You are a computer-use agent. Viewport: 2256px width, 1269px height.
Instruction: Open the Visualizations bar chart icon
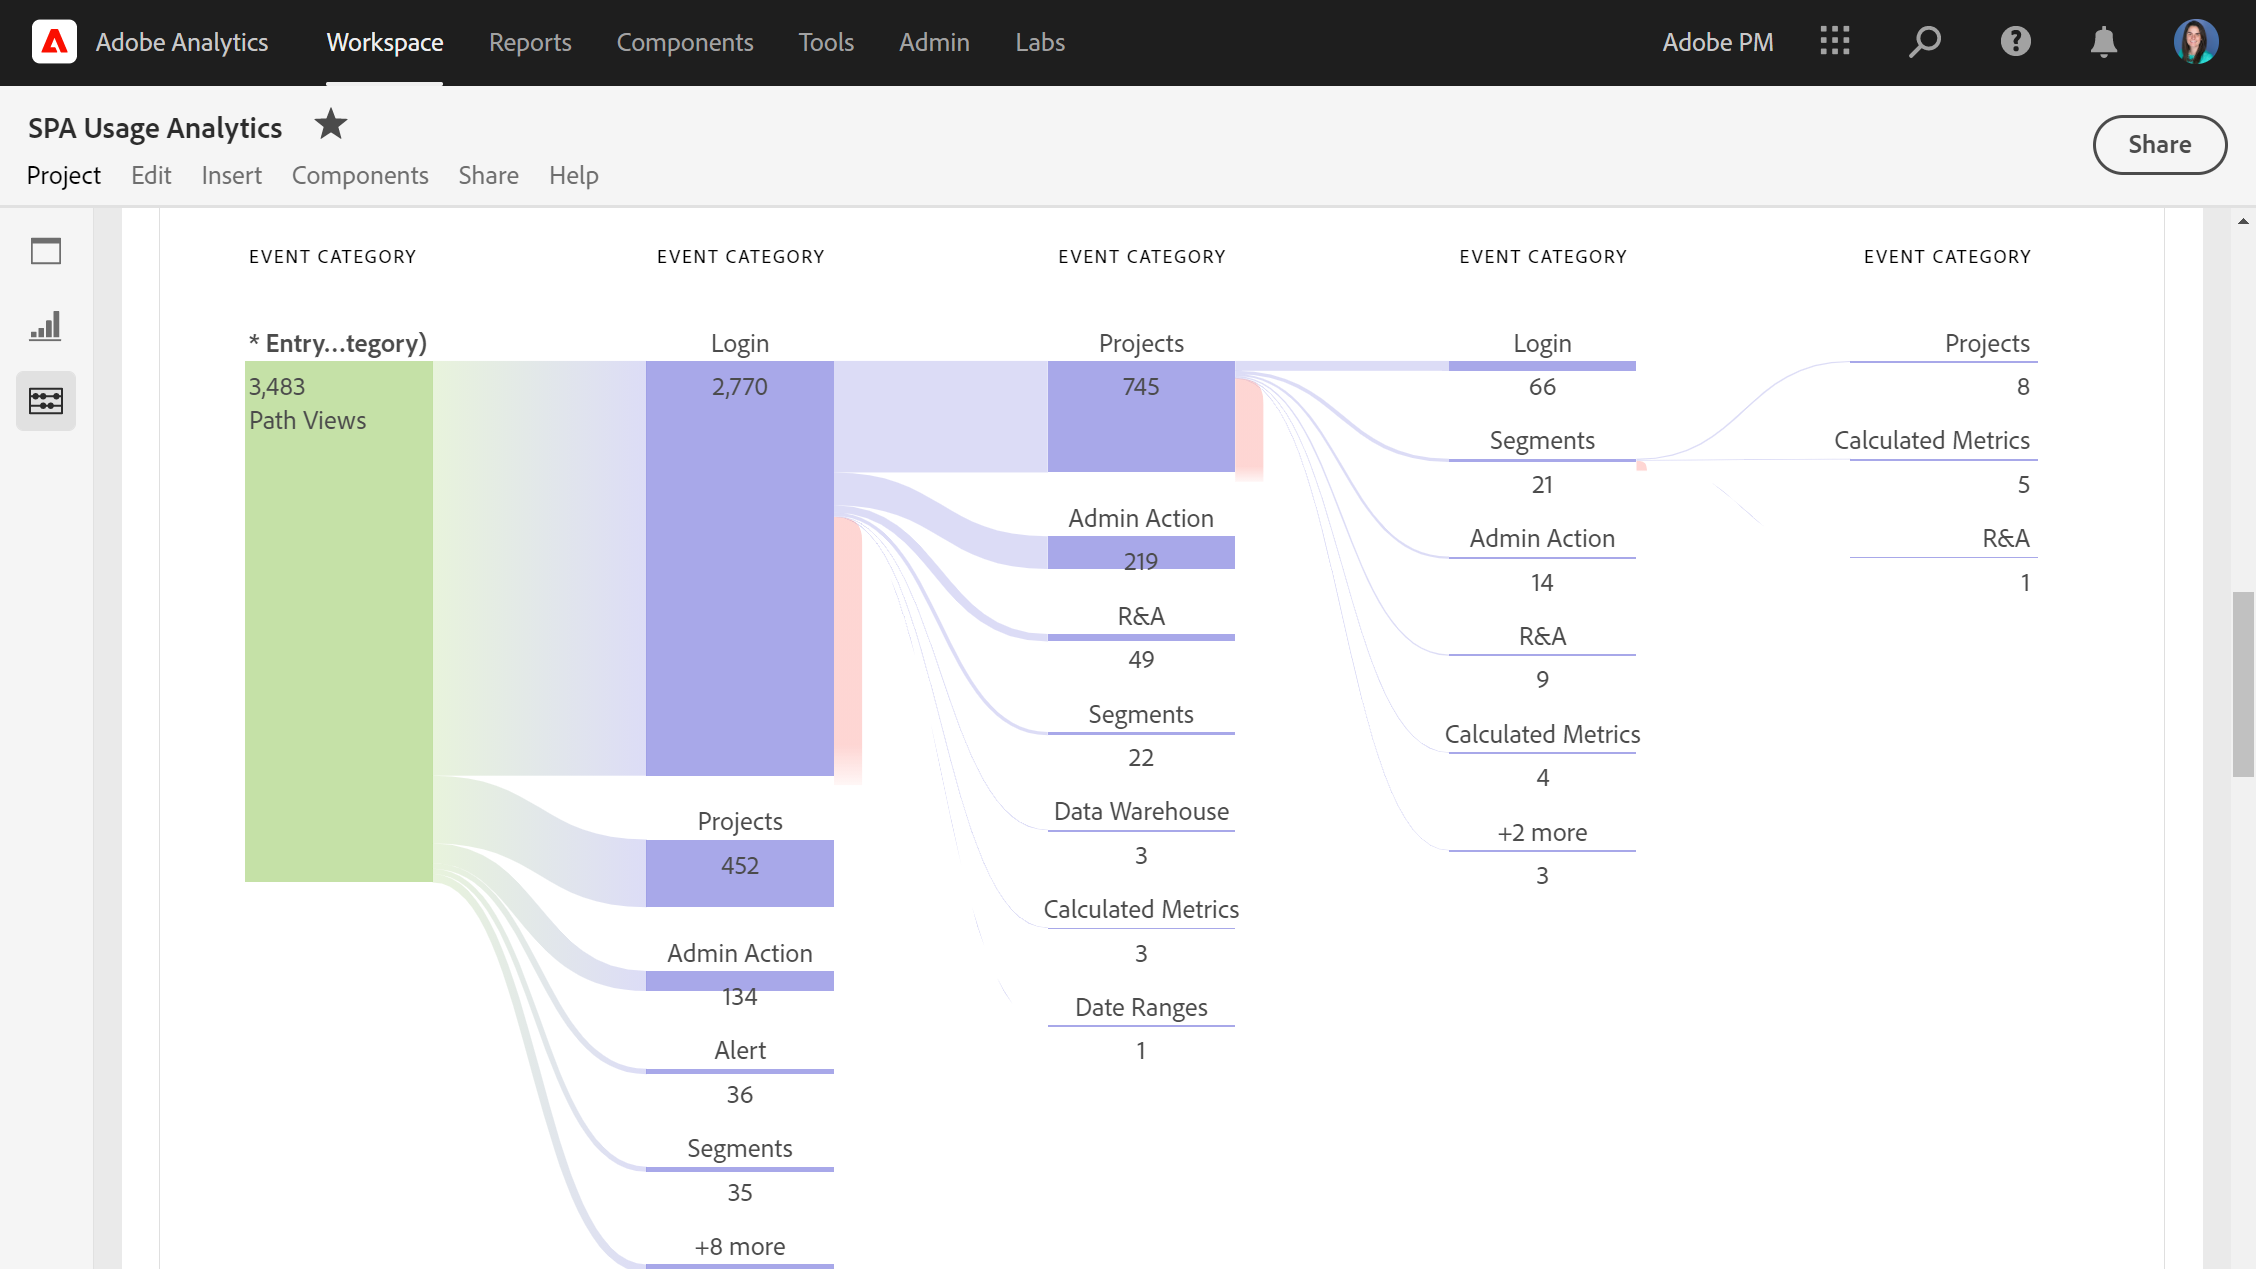coord(46,326)
